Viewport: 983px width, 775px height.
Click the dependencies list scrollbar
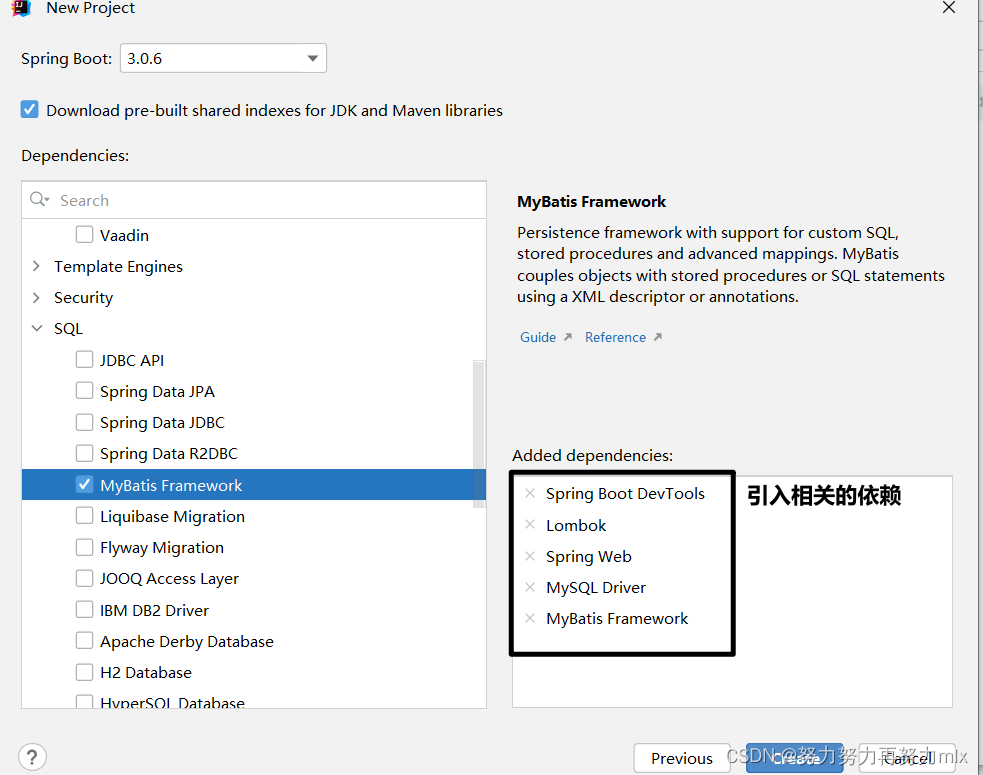point(479,433)
